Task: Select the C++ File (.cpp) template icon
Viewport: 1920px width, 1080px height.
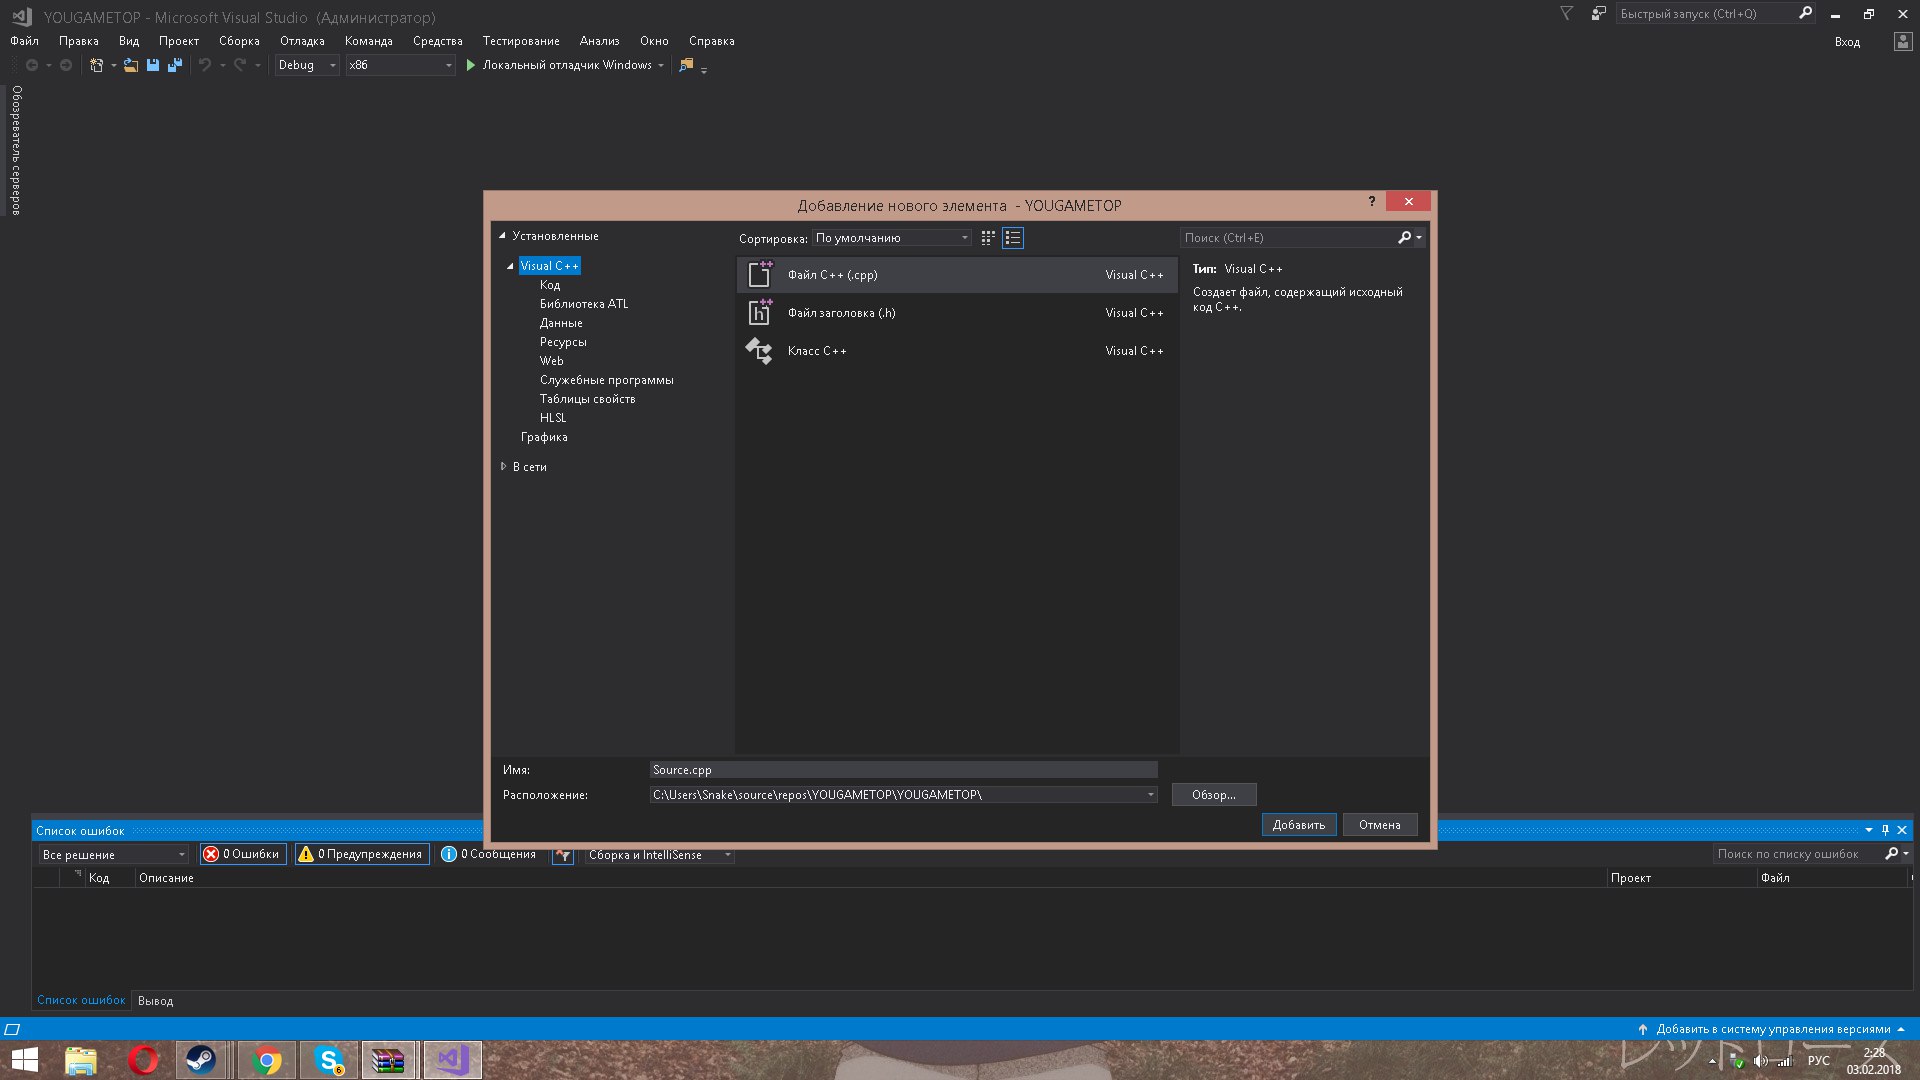Action: coord(760,274)
